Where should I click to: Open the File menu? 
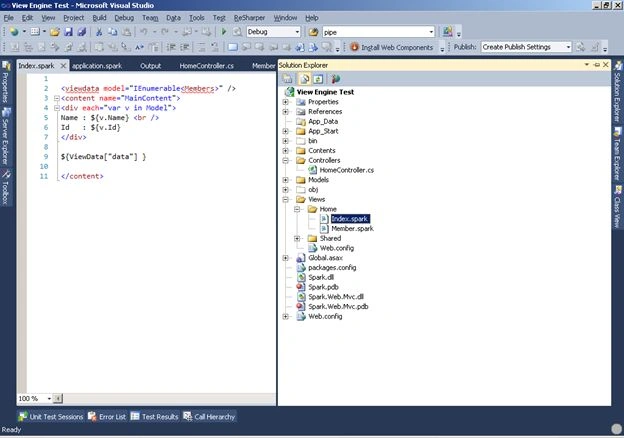[8, 18]
